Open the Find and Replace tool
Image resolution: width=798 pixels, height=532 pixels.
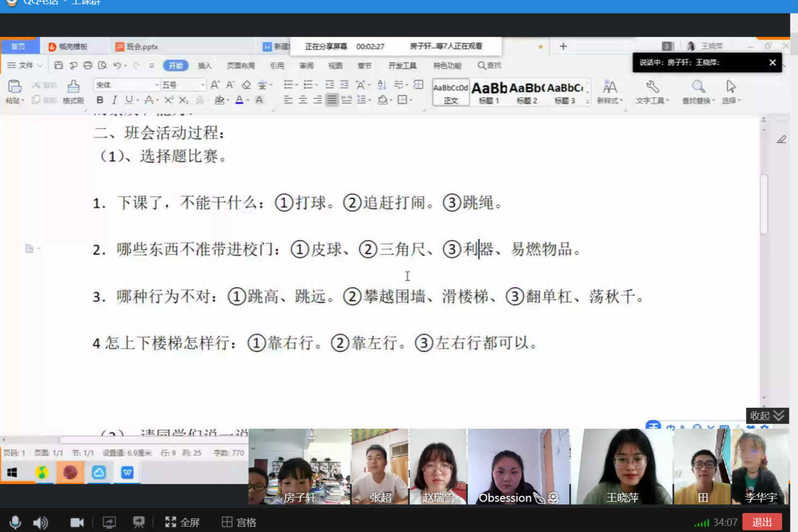tap(698, 92)
